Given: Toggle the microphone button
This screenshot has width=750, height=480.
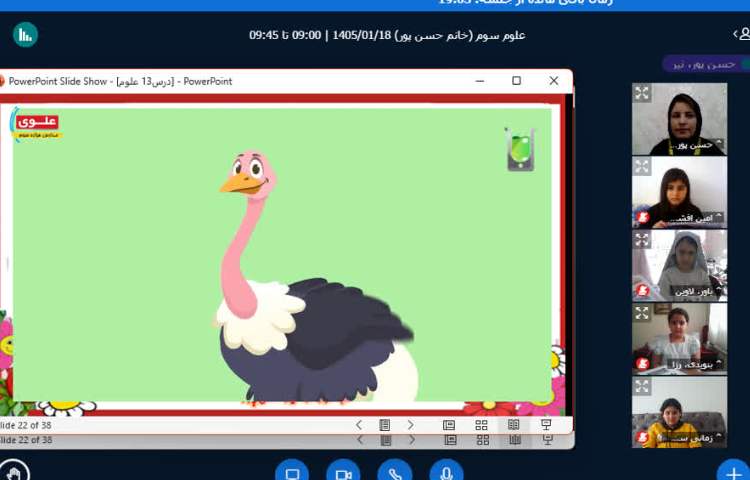Looking at the screenshot, I should coord(446,471).
